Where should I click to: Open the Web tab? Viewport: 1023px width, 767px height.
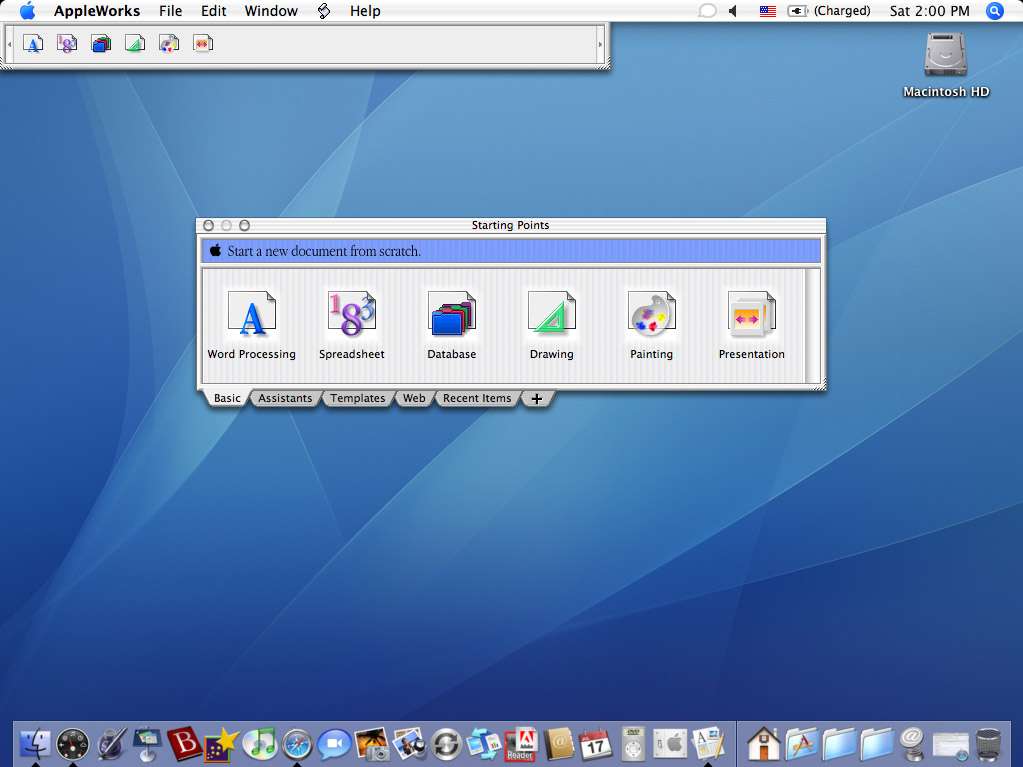point(414,398)
